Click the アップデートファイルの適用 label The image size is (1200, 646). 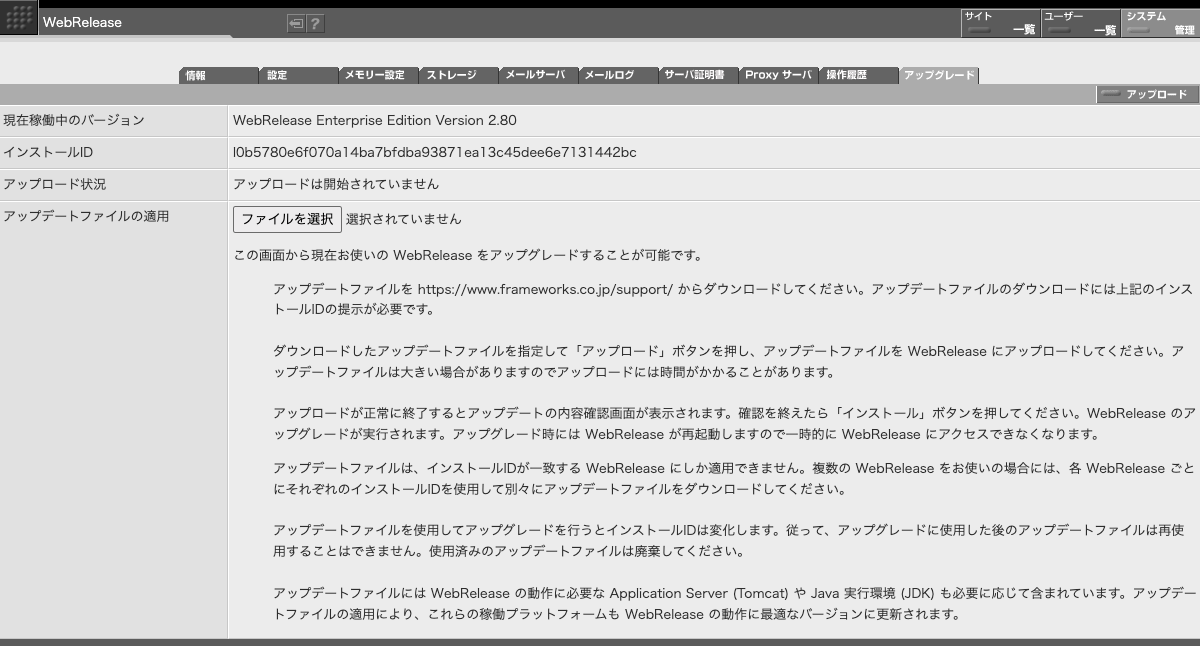click(86, 216)
